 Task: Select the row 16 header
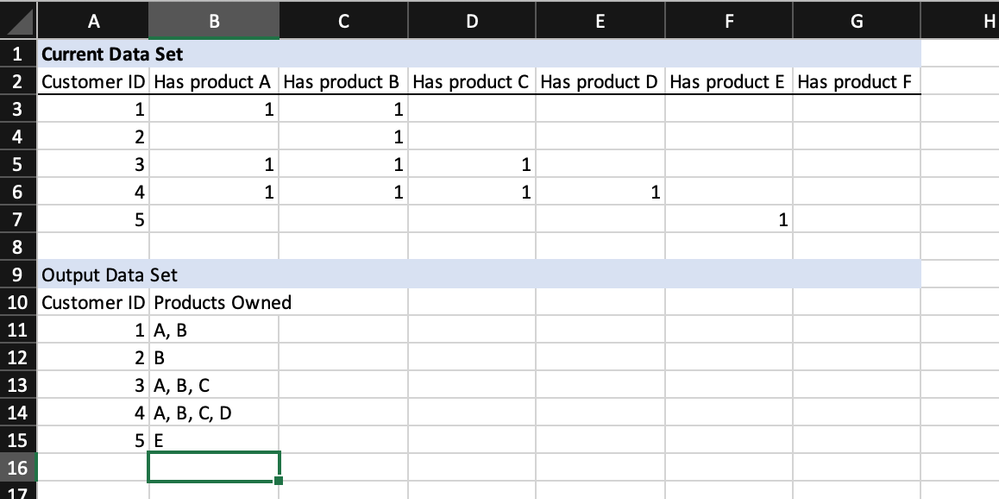pyautogui.click(x=17, y=466)
